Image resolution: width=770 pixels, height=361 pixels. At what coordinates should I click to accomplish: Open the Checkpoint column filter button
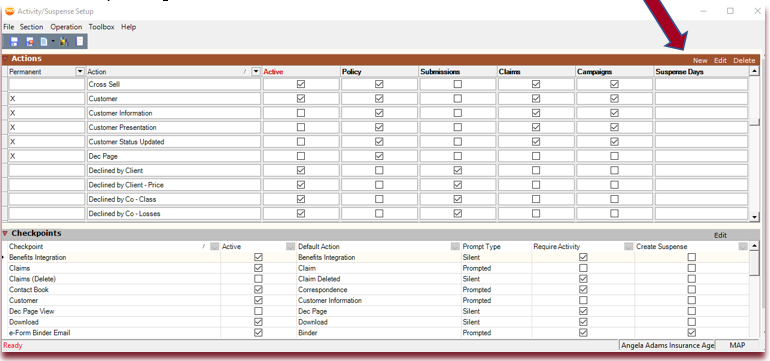coord(214,247)
